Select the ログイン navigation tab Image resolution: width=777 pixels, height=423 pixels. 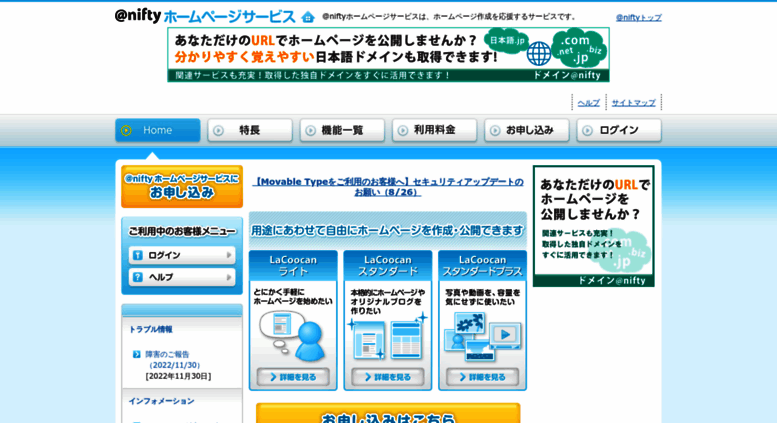619,130
